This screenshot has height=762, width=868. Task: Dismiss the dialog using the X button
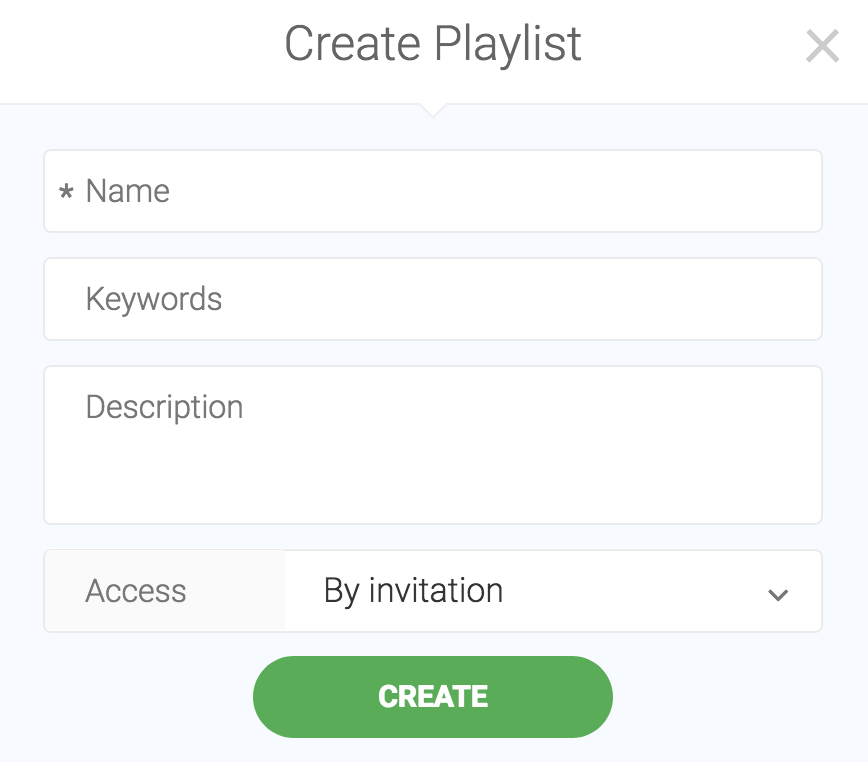pos(822,46)
